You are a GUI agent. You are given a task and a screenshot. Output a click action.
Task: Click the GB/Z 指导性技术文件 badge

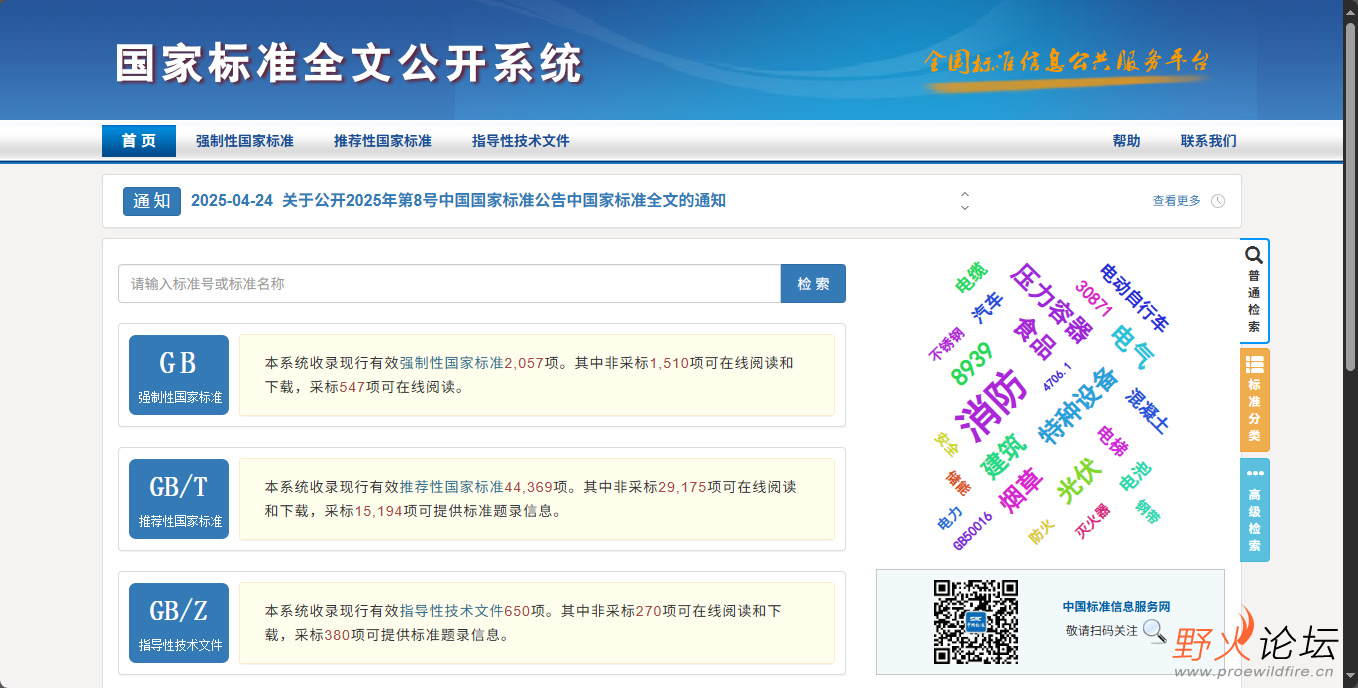[x=179, y=622]
